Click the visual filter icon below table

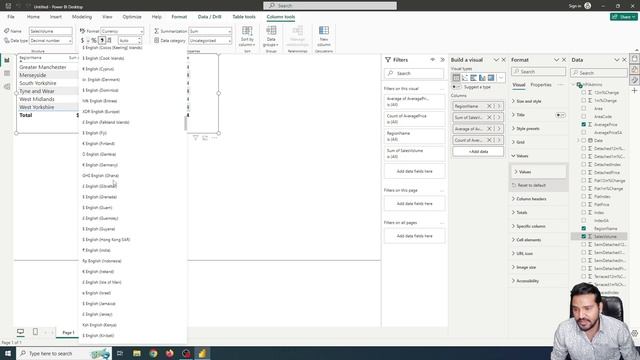coord(196,138)
